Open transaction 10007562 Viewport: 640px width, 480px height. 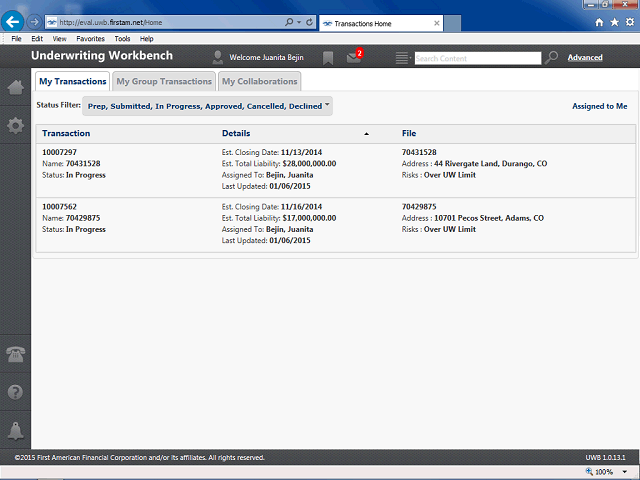tap(59, 207)
